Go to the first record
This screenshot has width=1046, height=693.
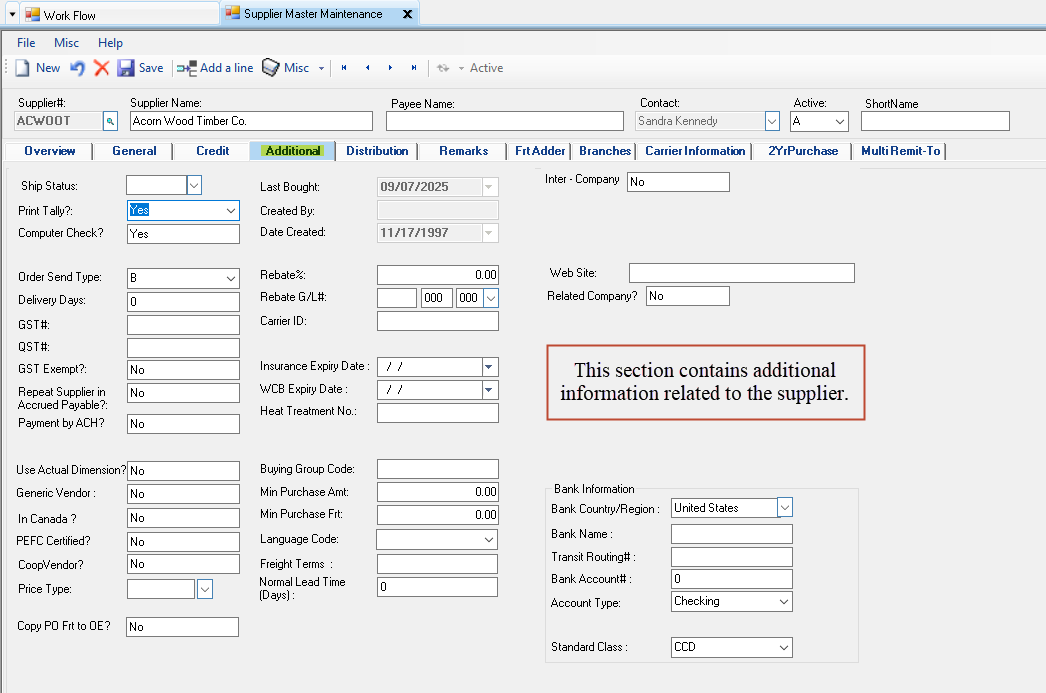coord(344,68)
